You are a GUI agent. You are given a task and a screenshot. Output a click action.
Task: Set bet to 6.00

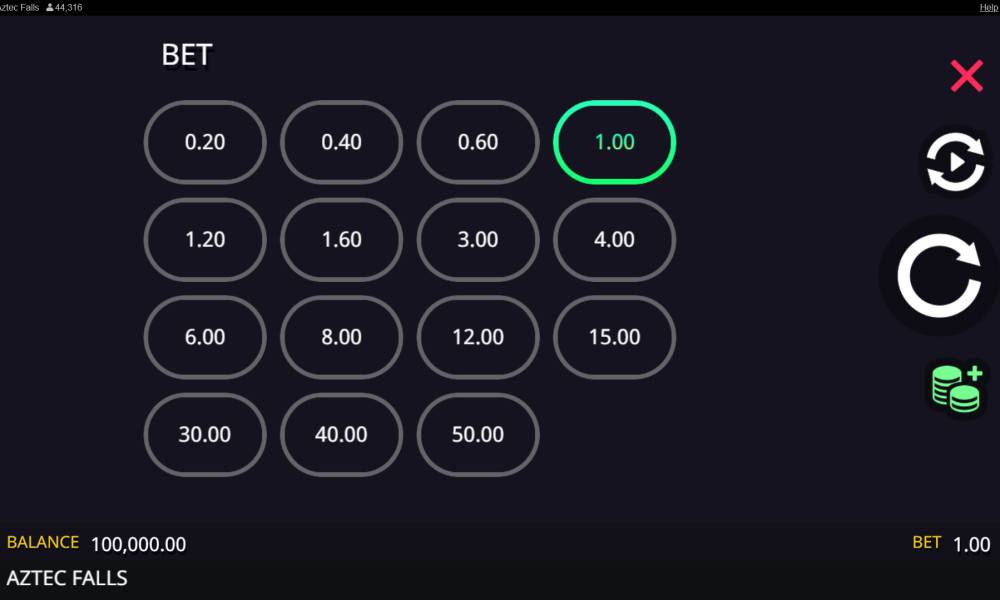pyautogui.click(x=205, y=337)
